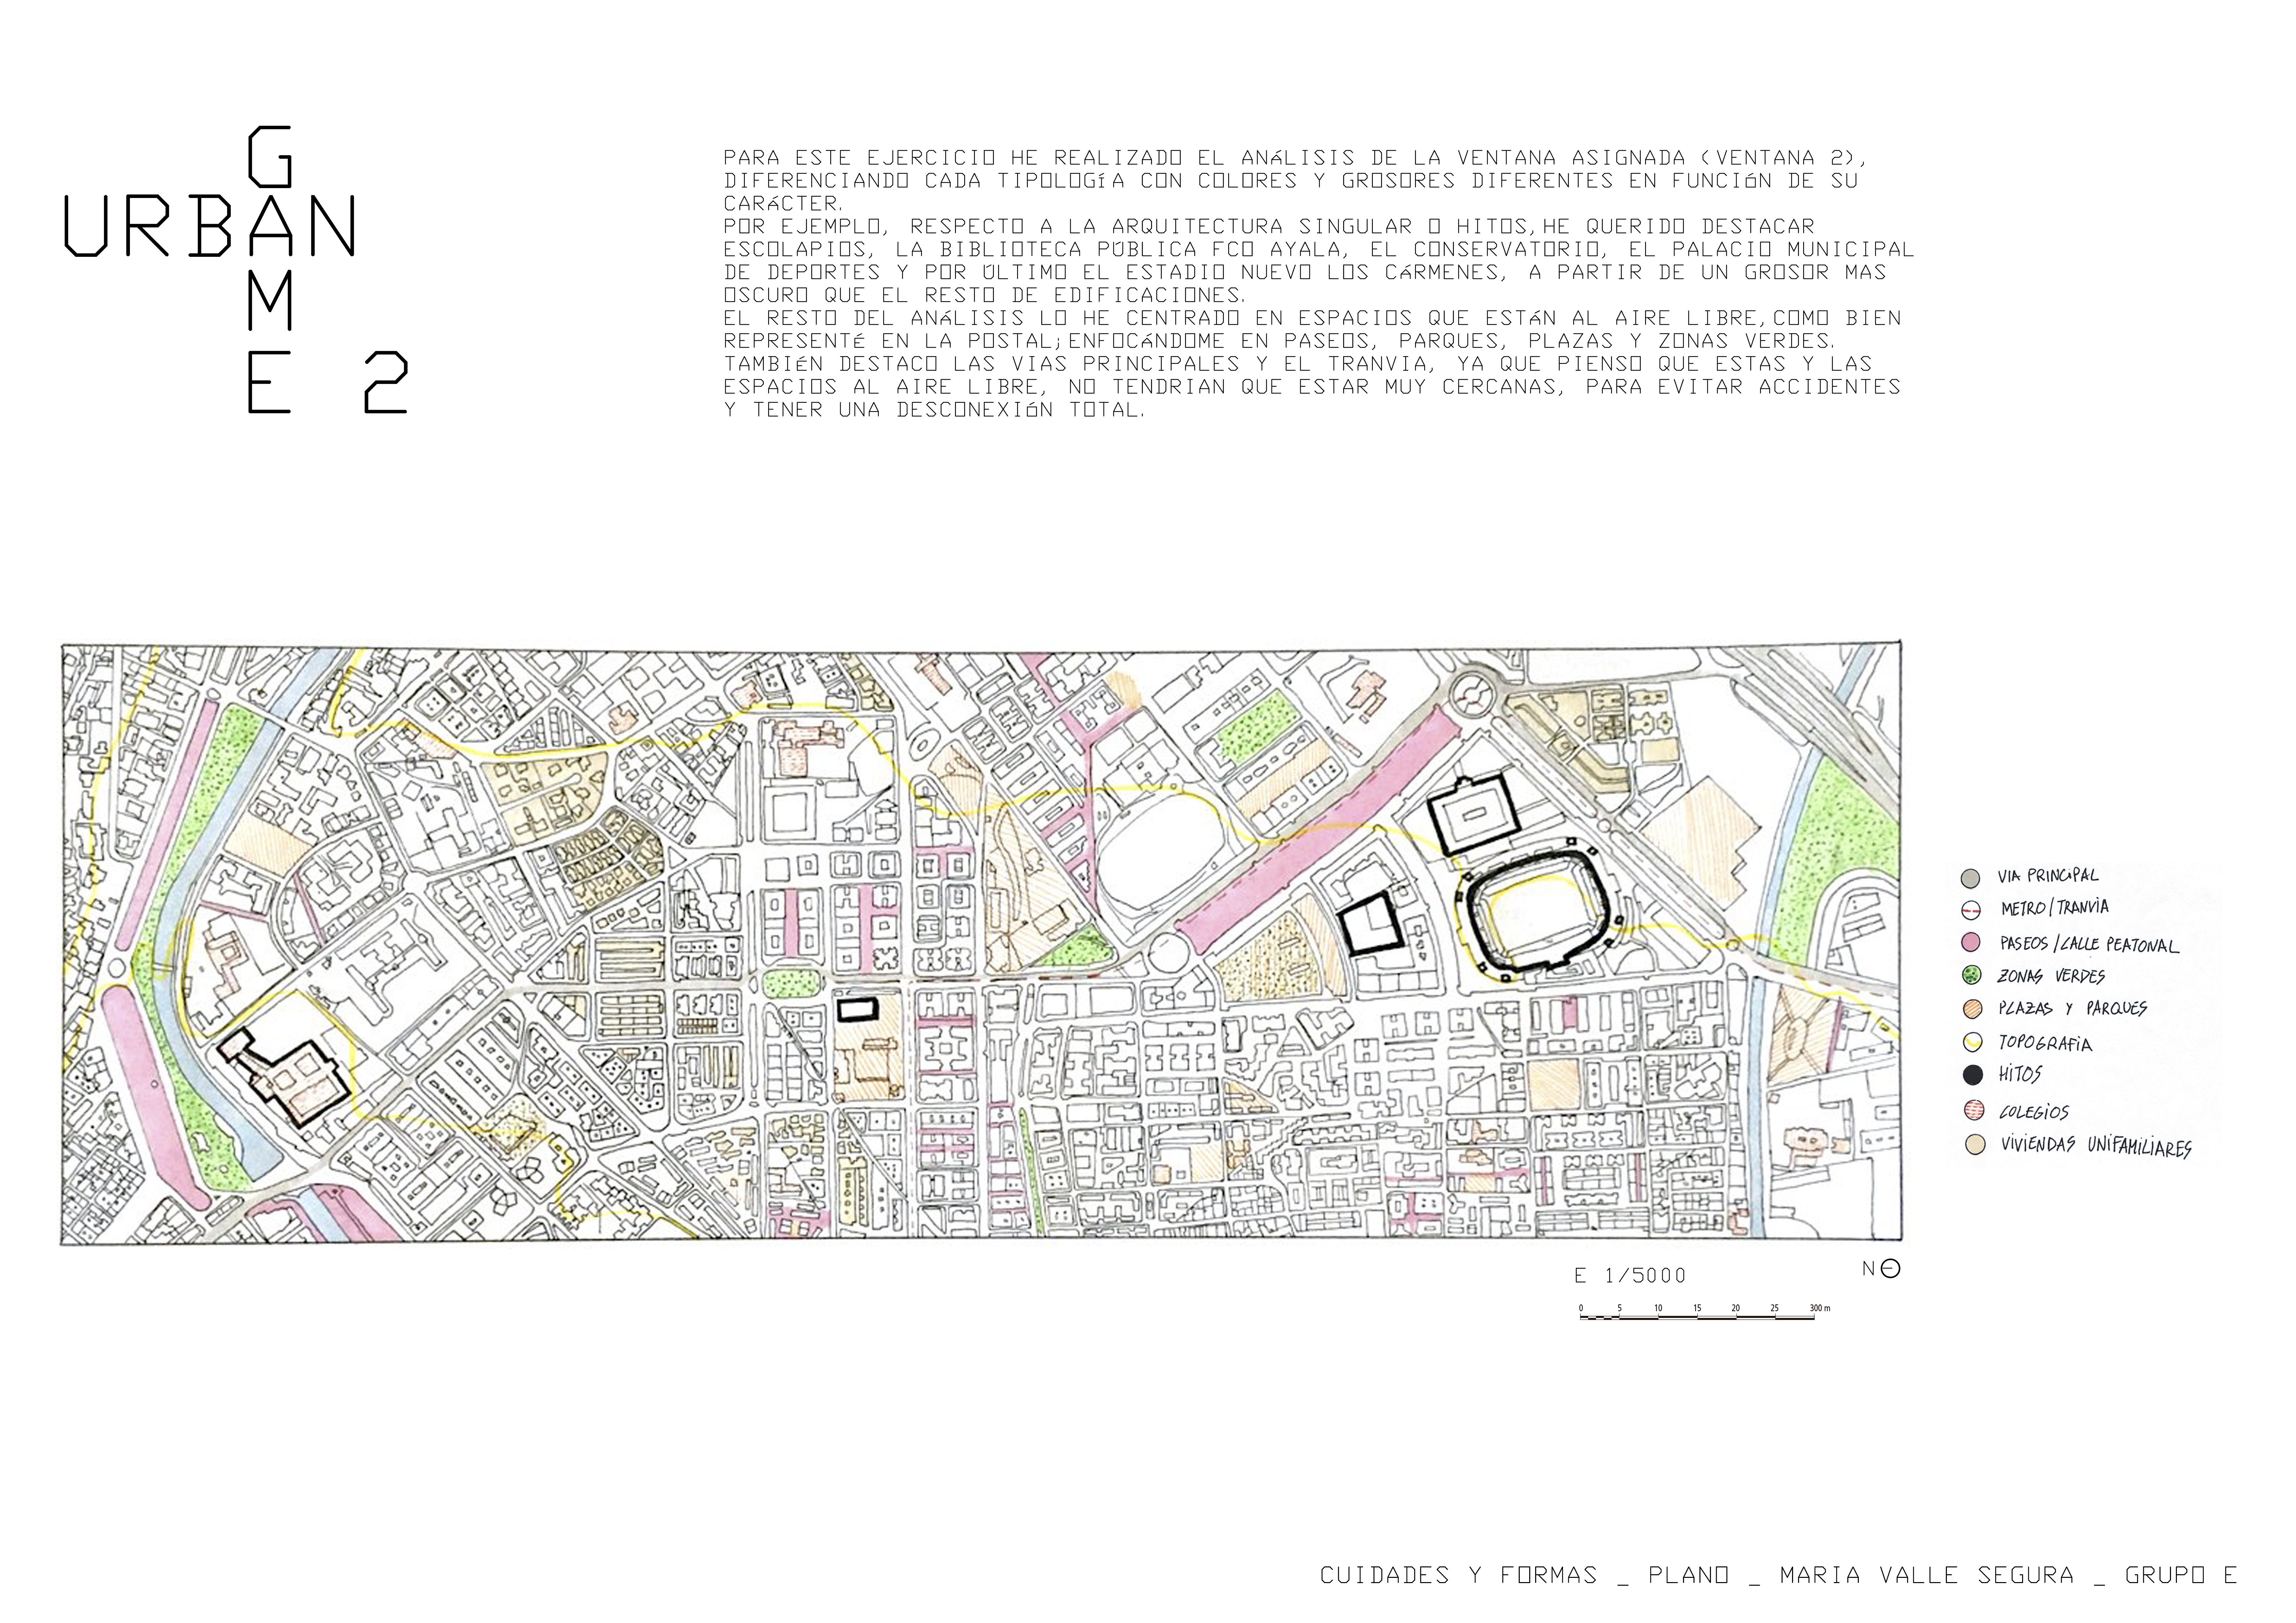The width and height of the screenshot is (2296, 1623).
Task: Click the red striped Colegios legend circle
Action: coord(1974,1110)
